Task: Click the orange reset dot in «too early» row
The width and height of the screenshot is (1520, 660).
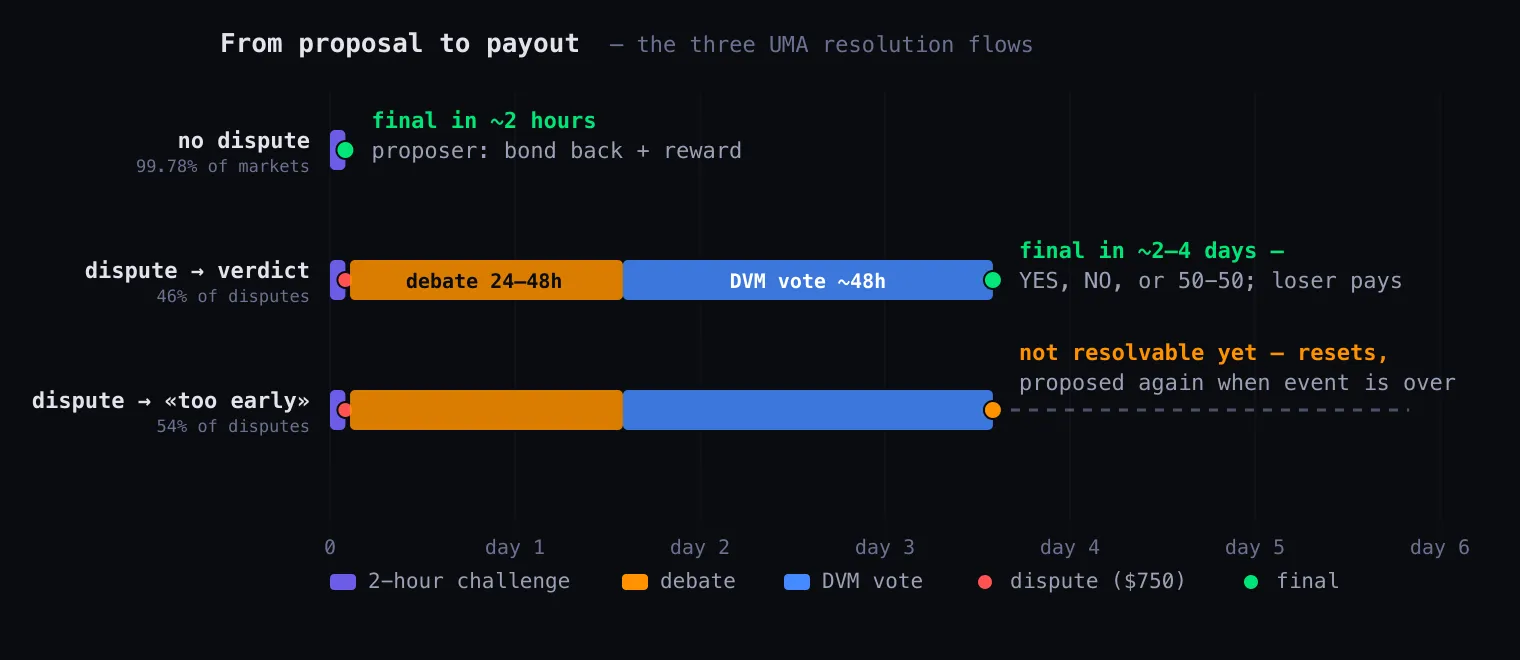Action: tap(993, 410)
